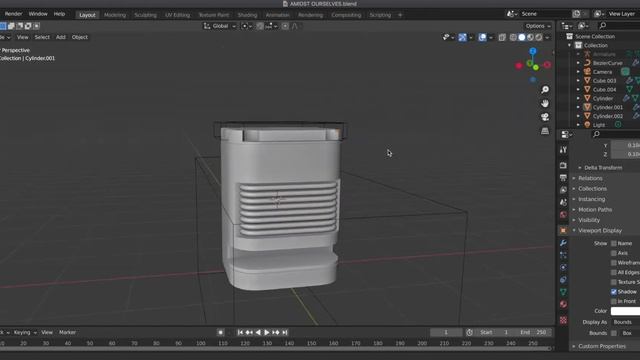Open the viewport shading options dropdown arrow

[x=547, y=38]
